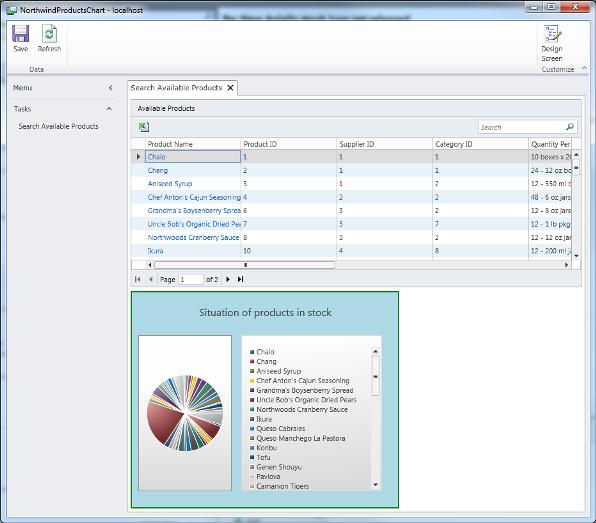Click the pie chart
The image size is (596, 523).
[x=185, y=413]
